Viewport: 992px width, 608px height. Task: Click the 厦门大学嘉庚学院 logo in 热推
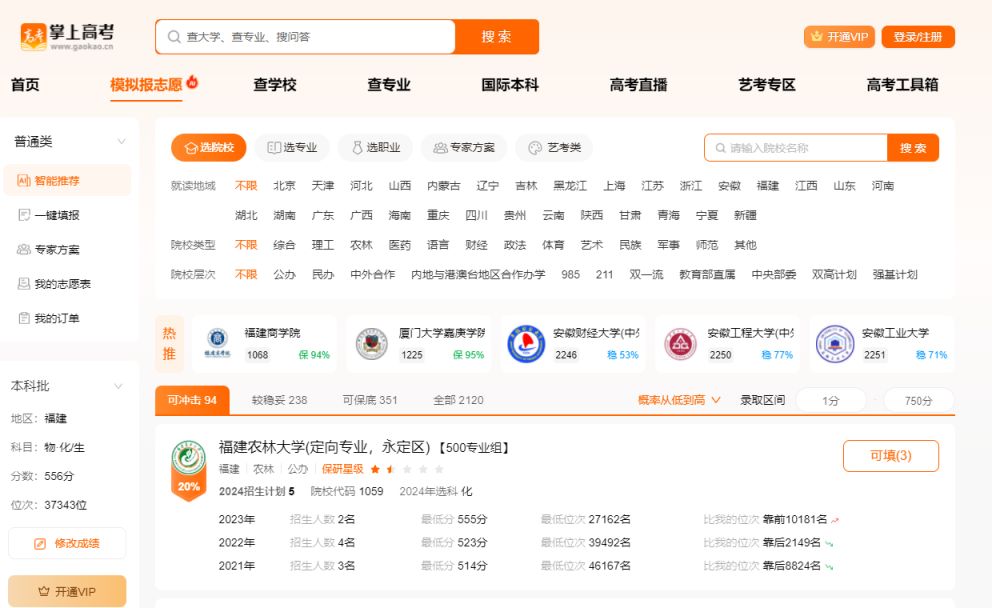pos(371,344)
